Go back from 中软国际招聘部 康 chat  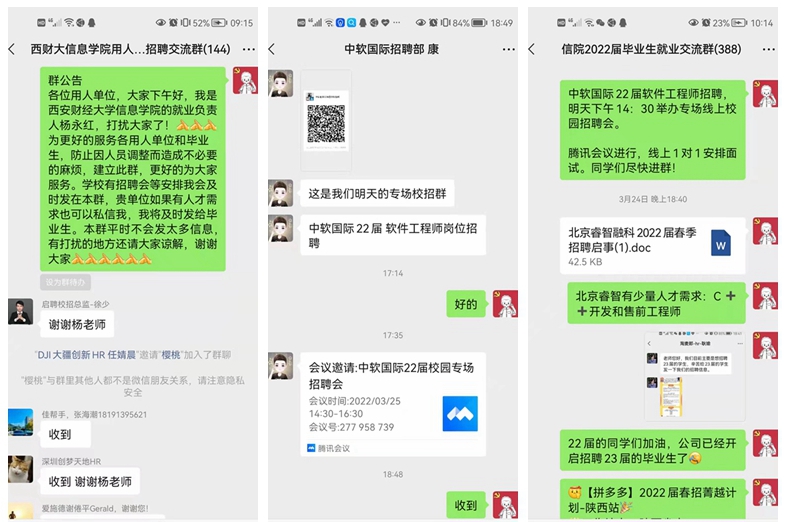272,49
